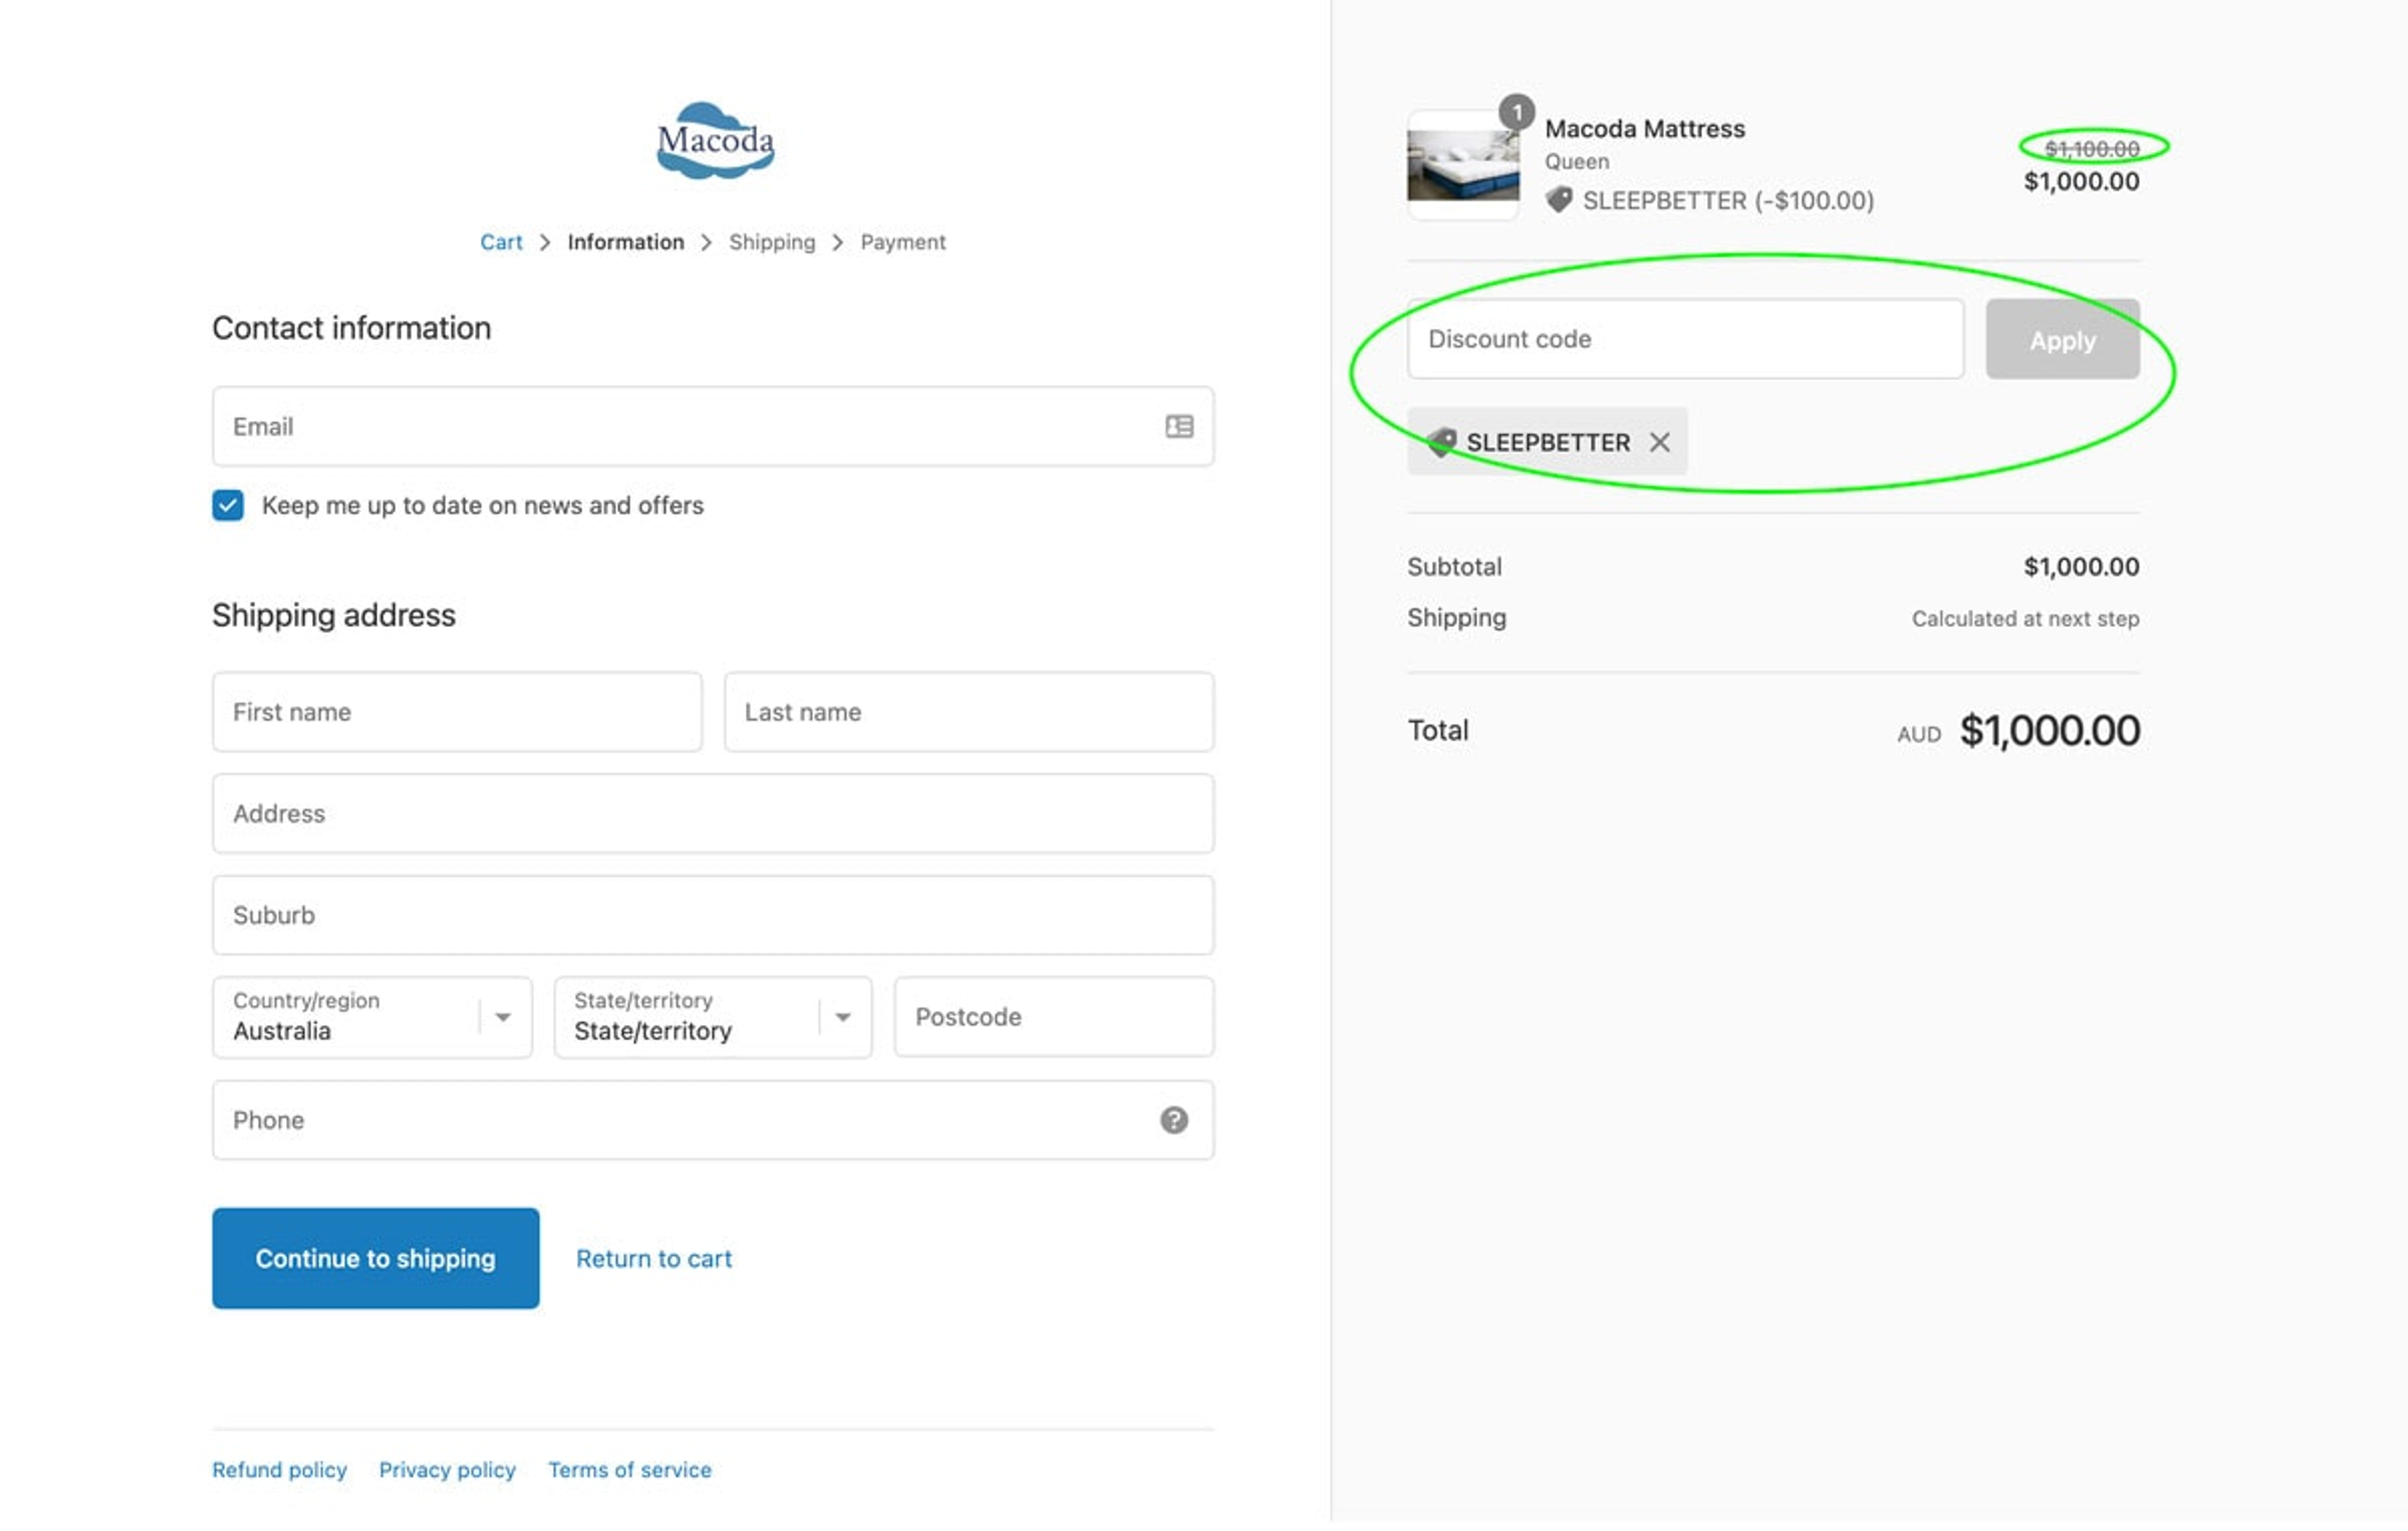2408x1531 pixels.
Task: Click the question mark icon in Phone field
Action: pos(1174,1120)
